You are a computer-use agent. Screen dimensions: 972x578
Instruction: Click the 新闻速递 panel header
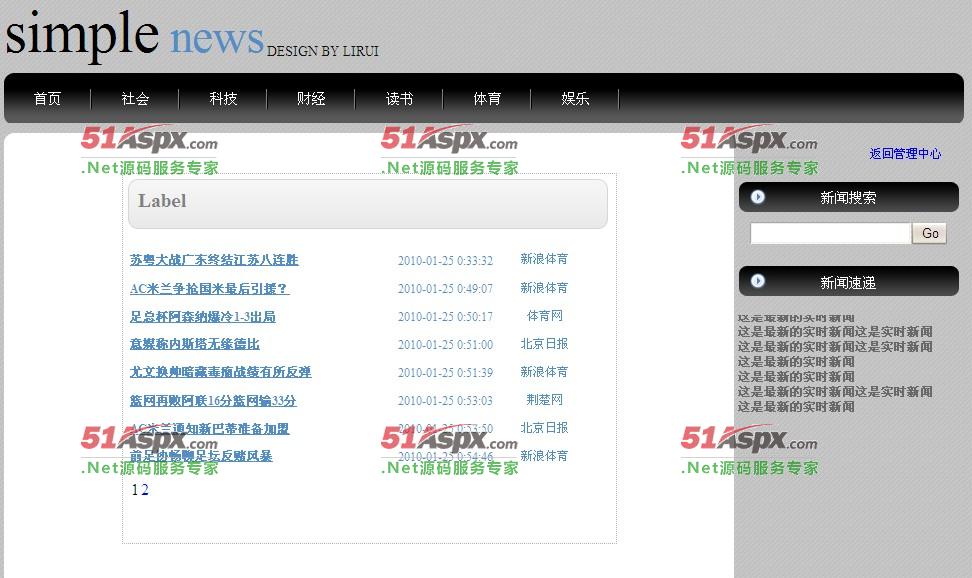click(849, 282)
